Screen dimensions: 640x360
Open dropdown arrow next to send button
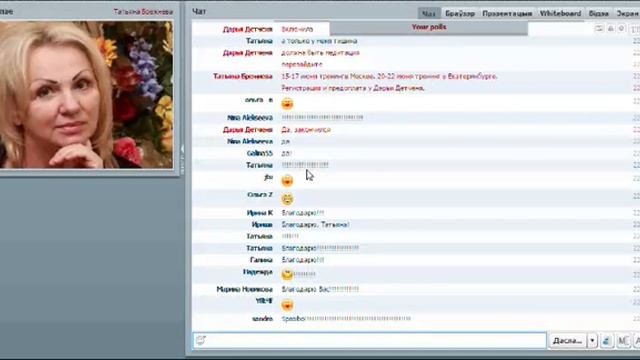tap(592, 340)
